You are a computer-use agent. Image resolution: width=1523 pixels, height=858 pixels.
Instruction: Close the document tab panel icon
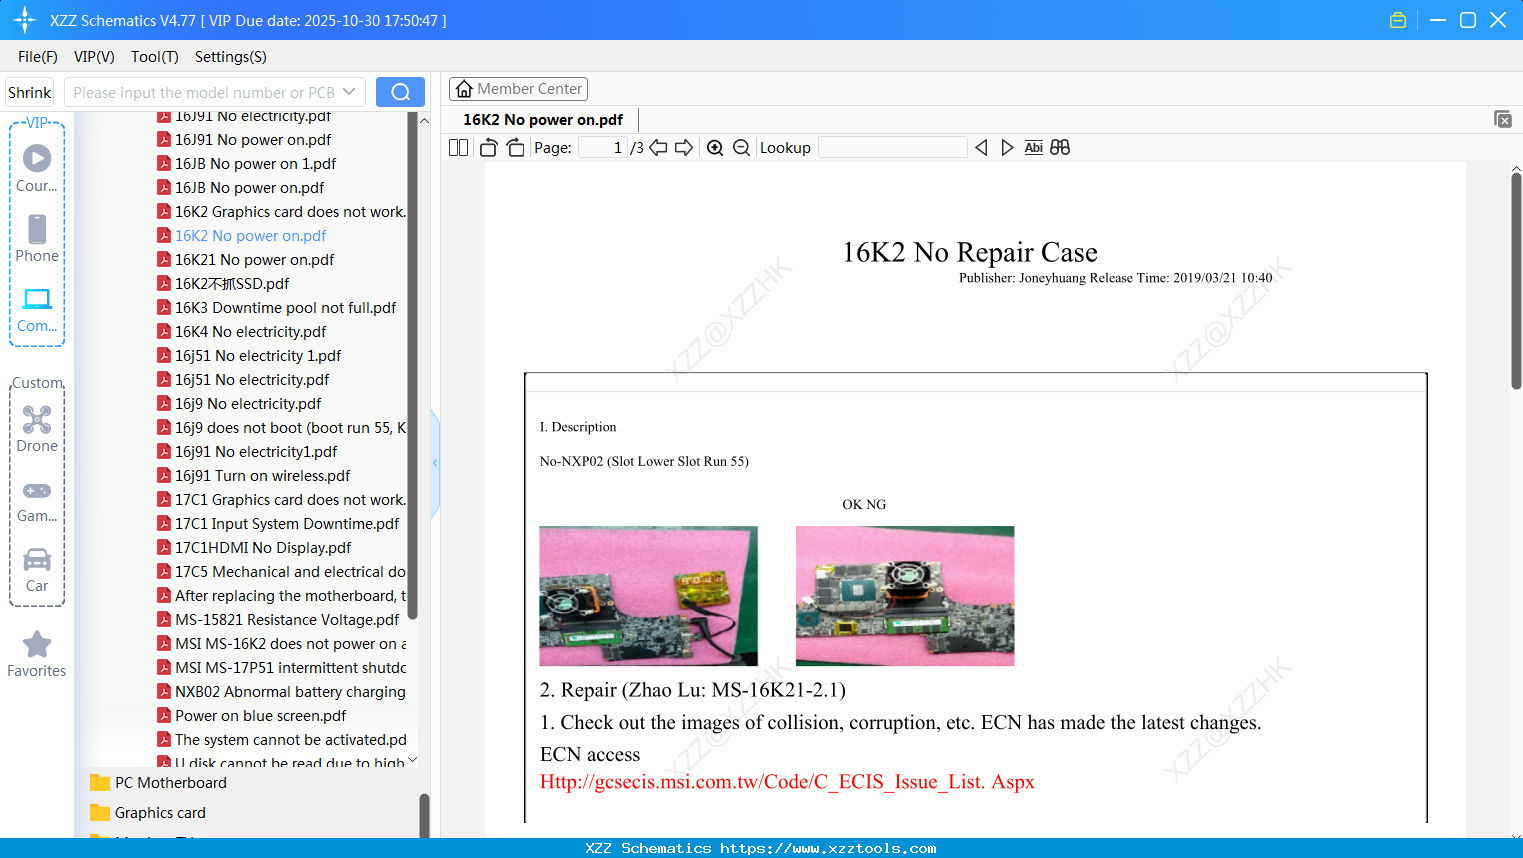(x=1502, y=119)
